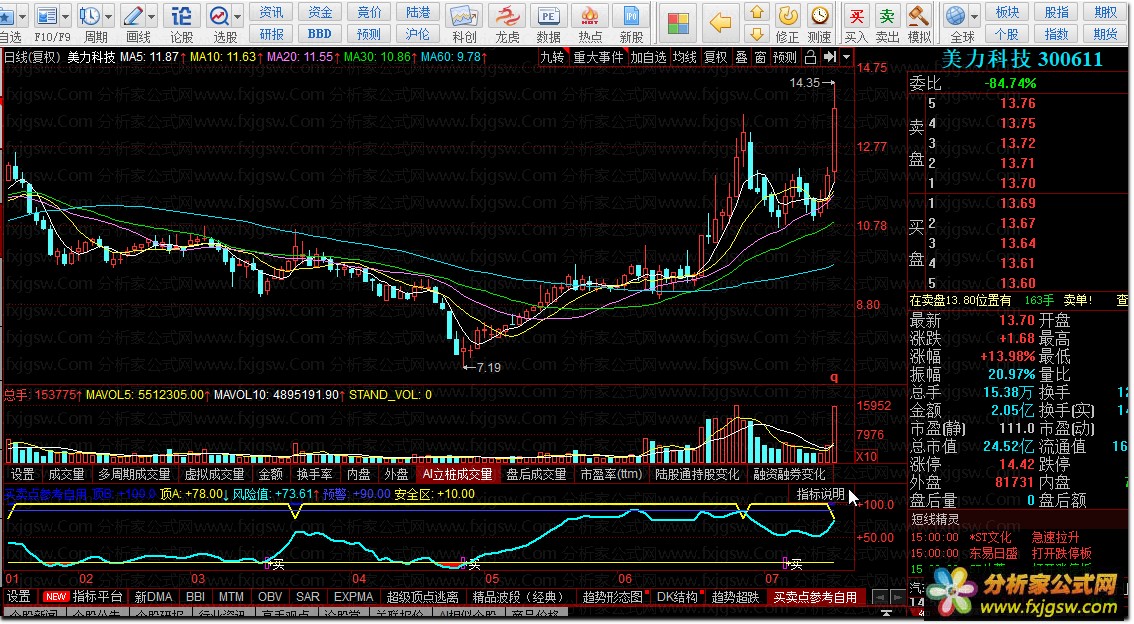Screen dimensions: 1134x624
Task: Open the 自选 watchlist star icon
Action: [x=5, y=15]
